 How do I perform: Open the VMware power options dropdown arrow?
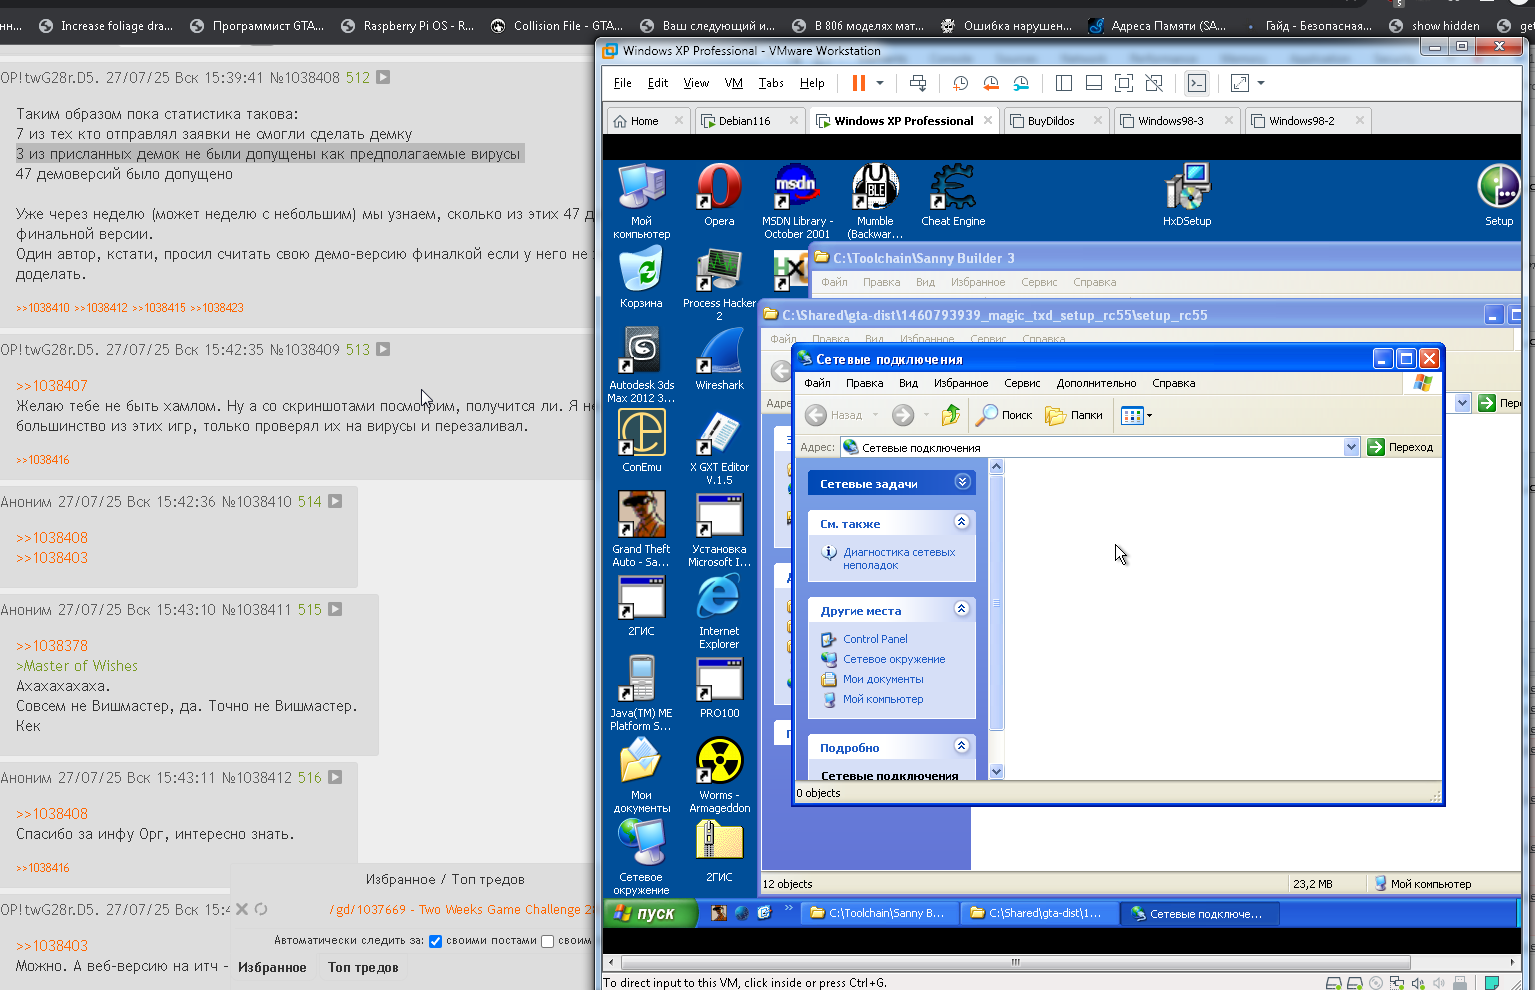pos(880,83)
